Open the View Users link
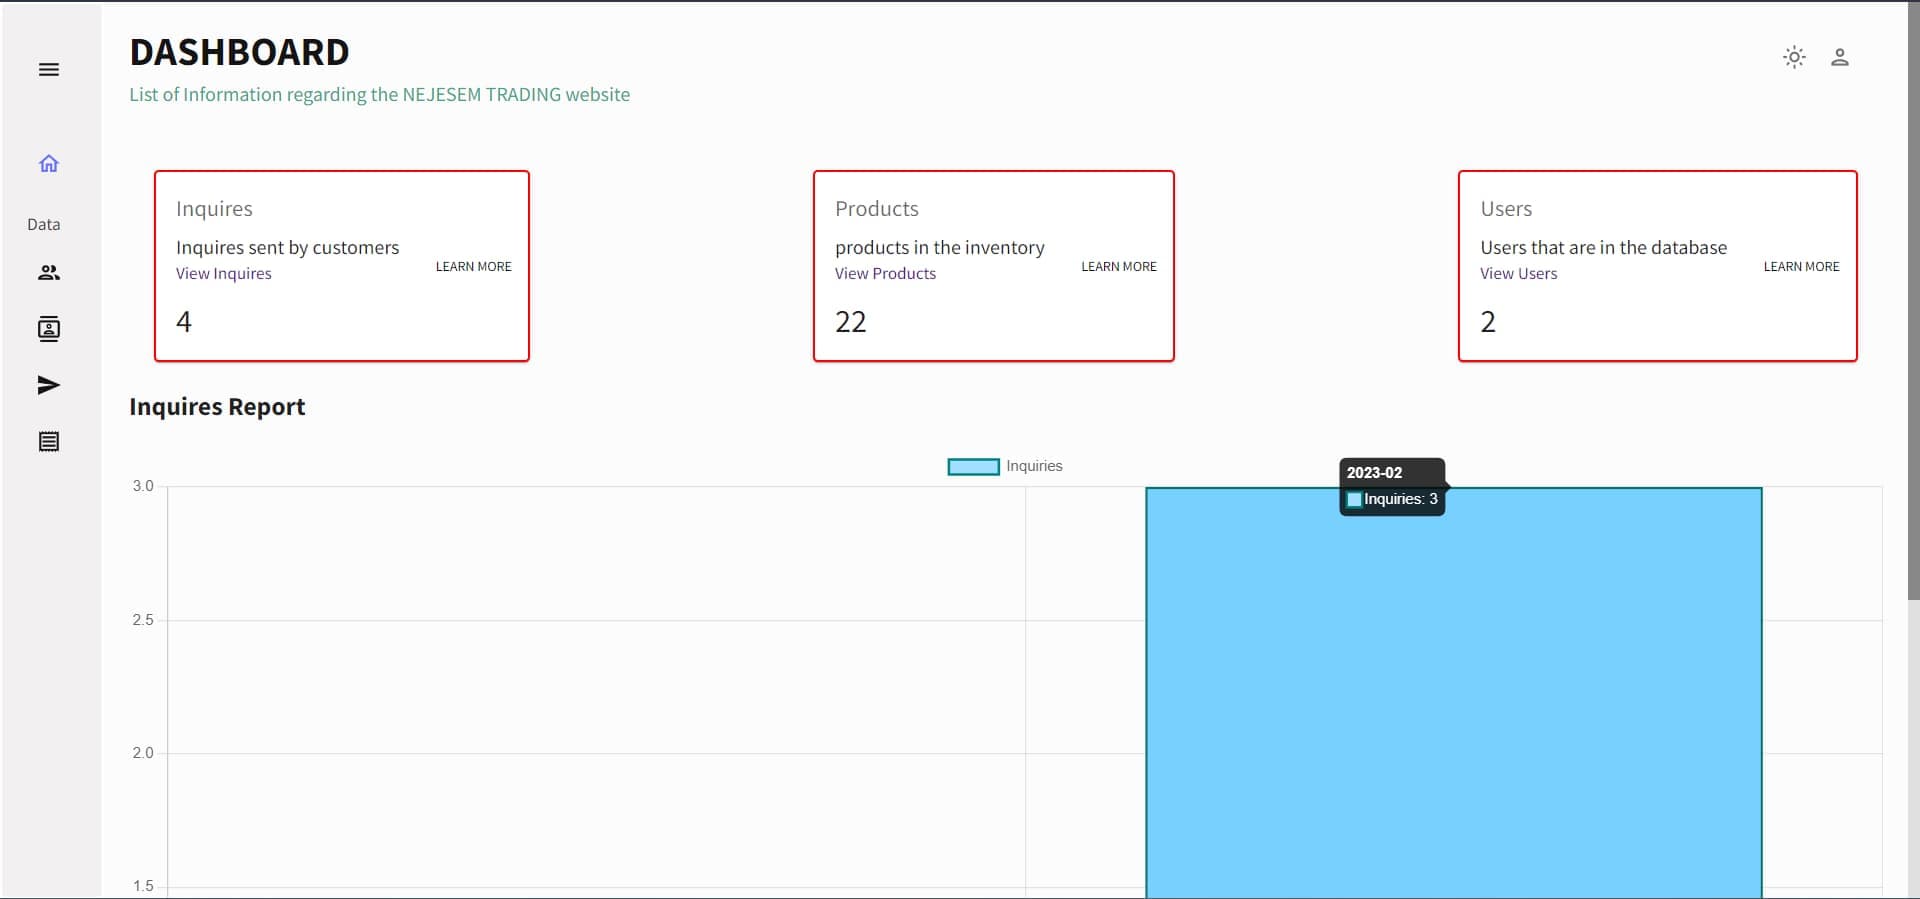Screen dimensions: 1920x899 click(x=1518, y=274)
